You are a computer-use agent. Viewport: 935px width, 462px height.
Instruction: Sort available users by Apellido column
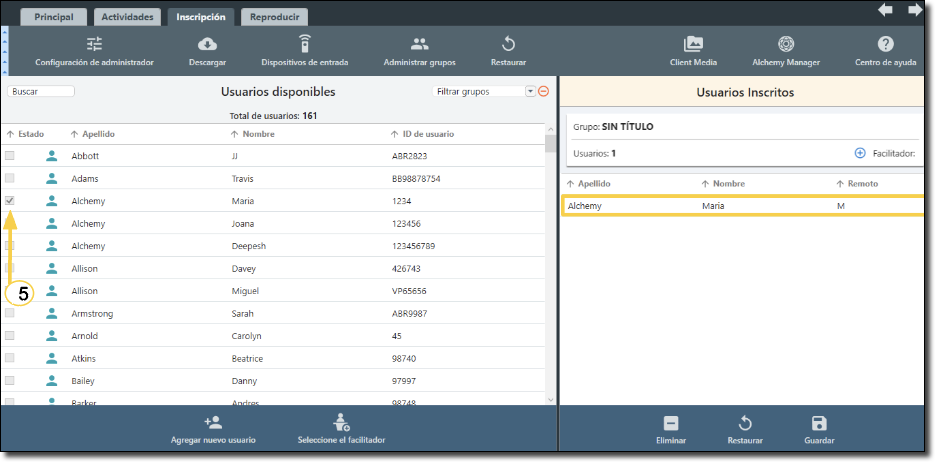93,134
